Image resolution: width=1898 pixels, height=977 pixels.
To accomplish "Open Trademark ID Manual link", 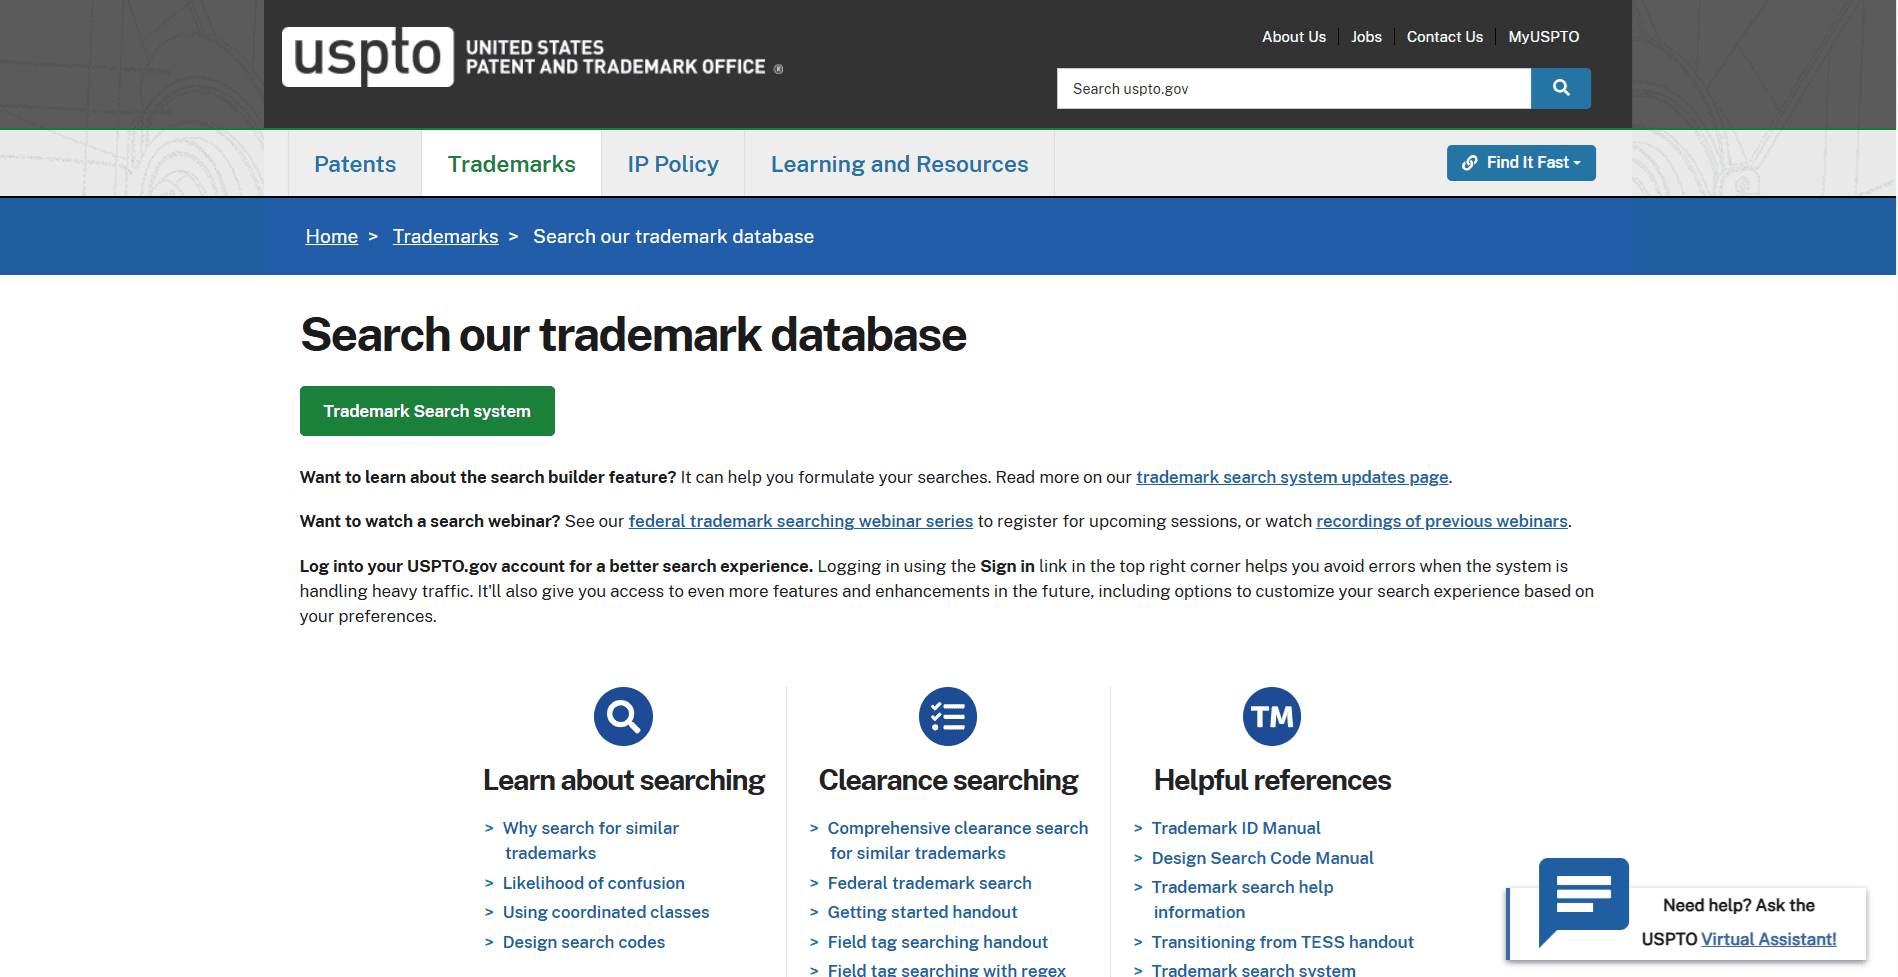I will click(1236, 828).
